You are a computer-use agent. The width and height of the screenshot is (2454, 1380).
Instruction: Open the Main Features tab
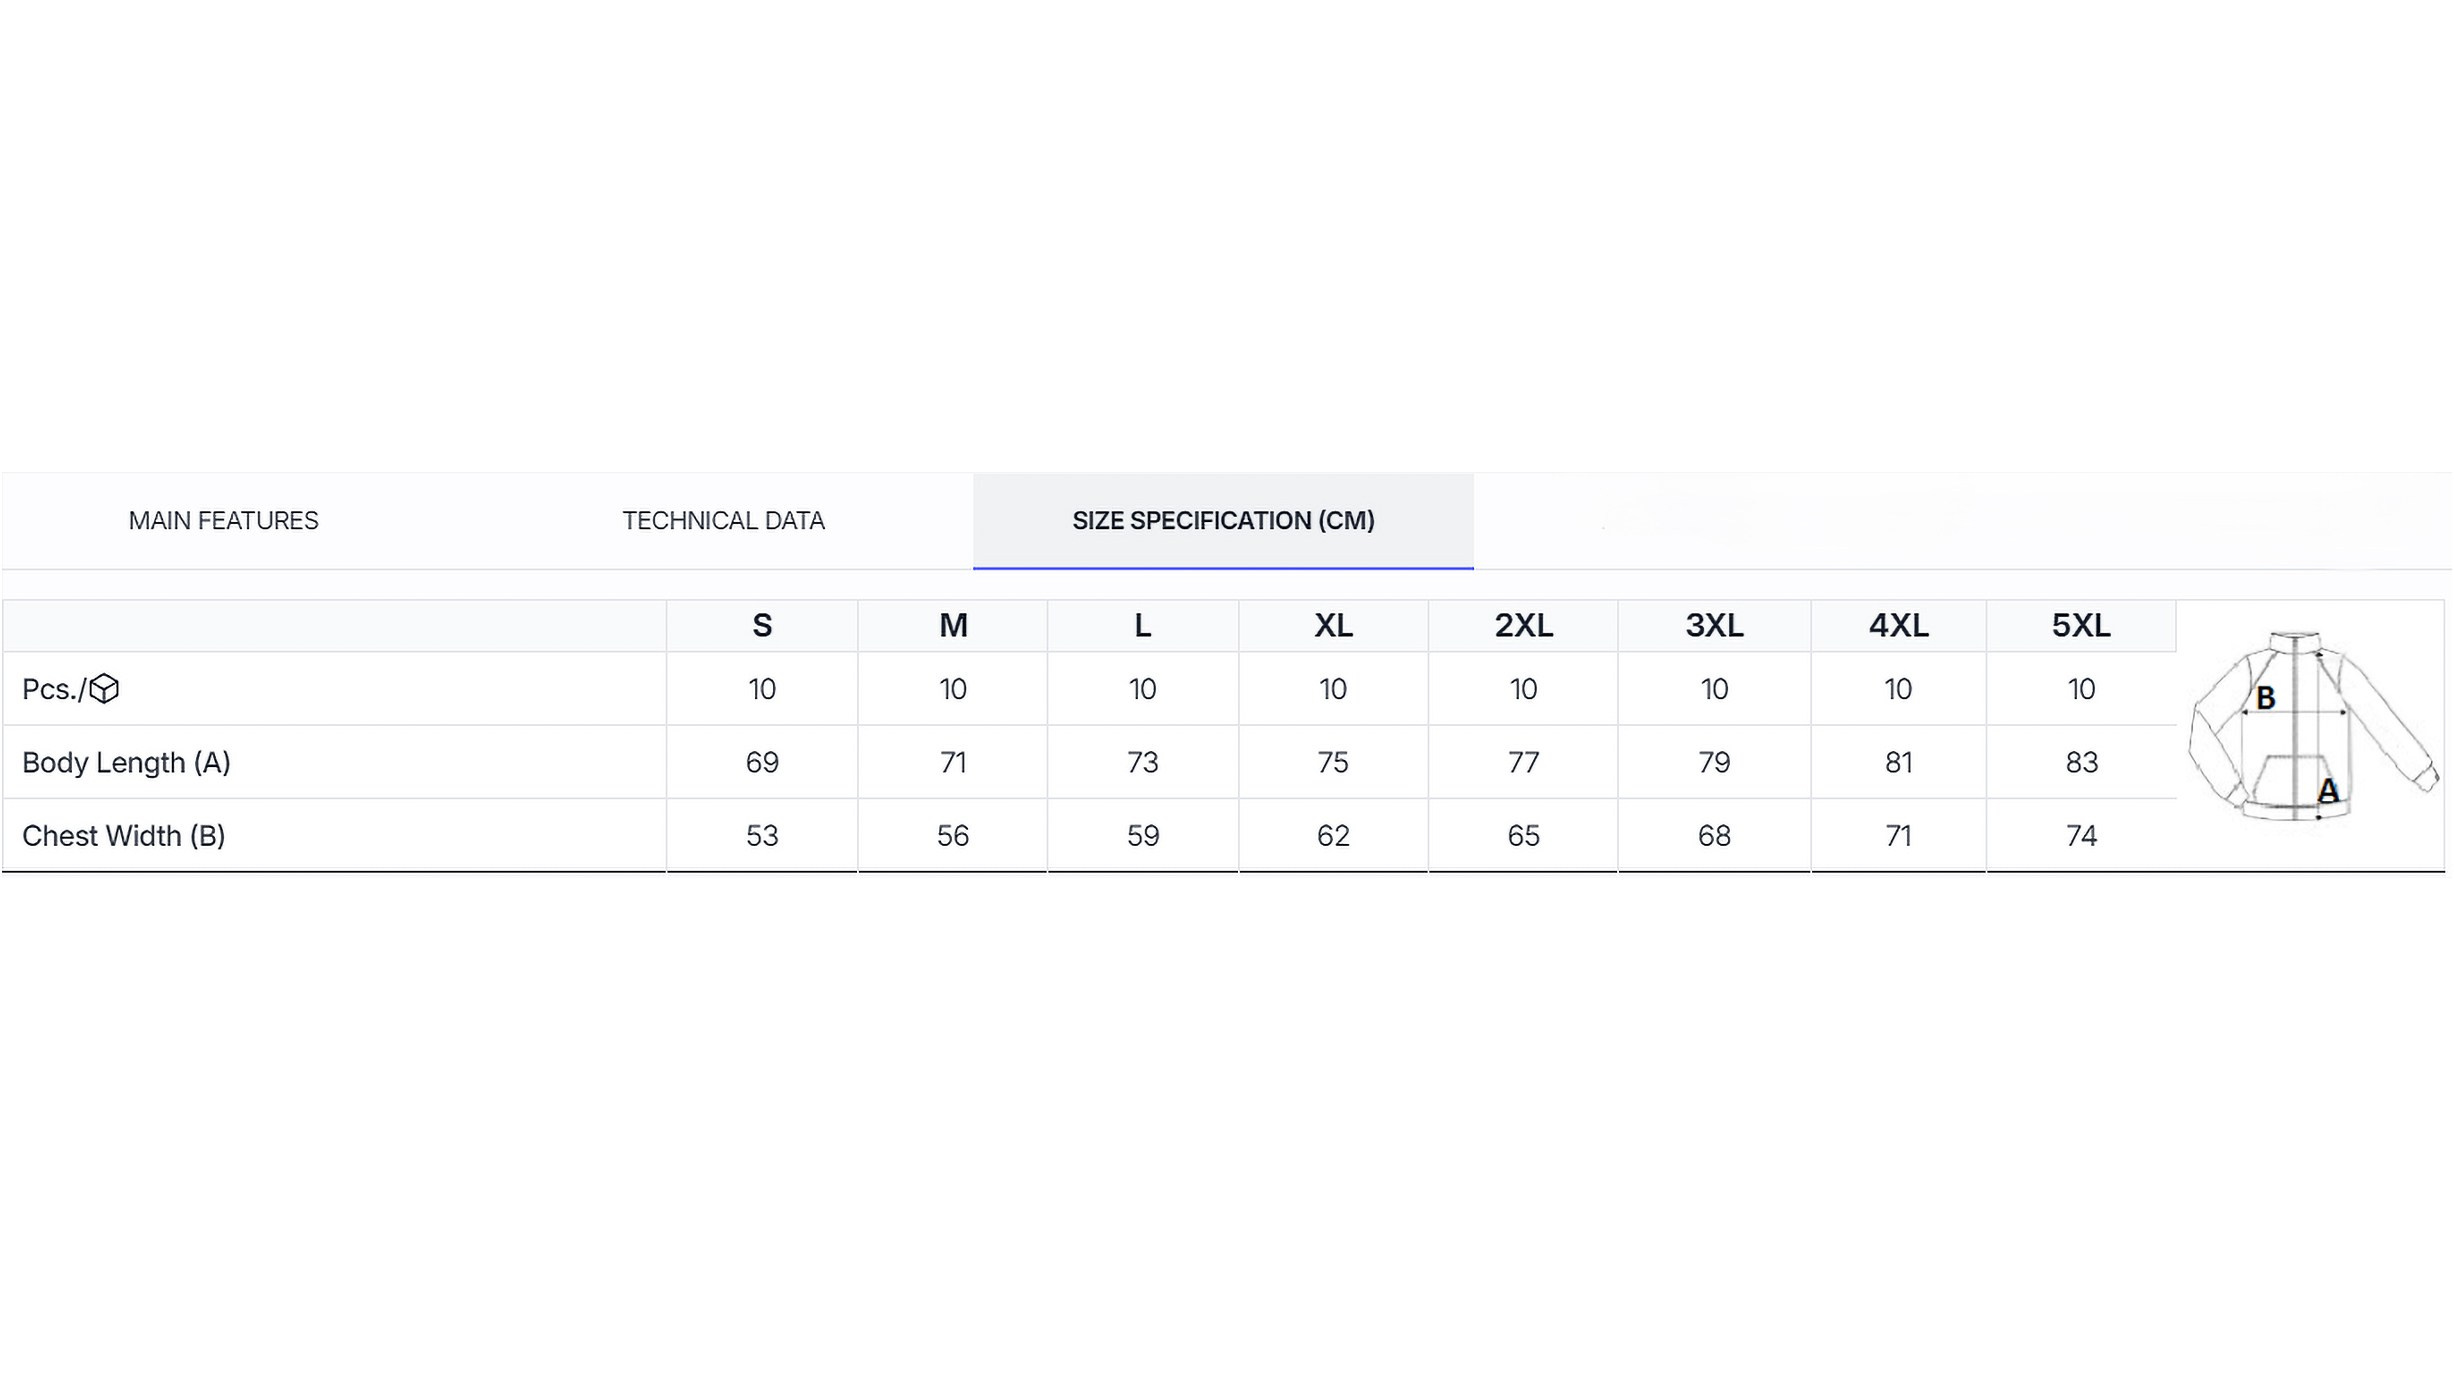223,521
